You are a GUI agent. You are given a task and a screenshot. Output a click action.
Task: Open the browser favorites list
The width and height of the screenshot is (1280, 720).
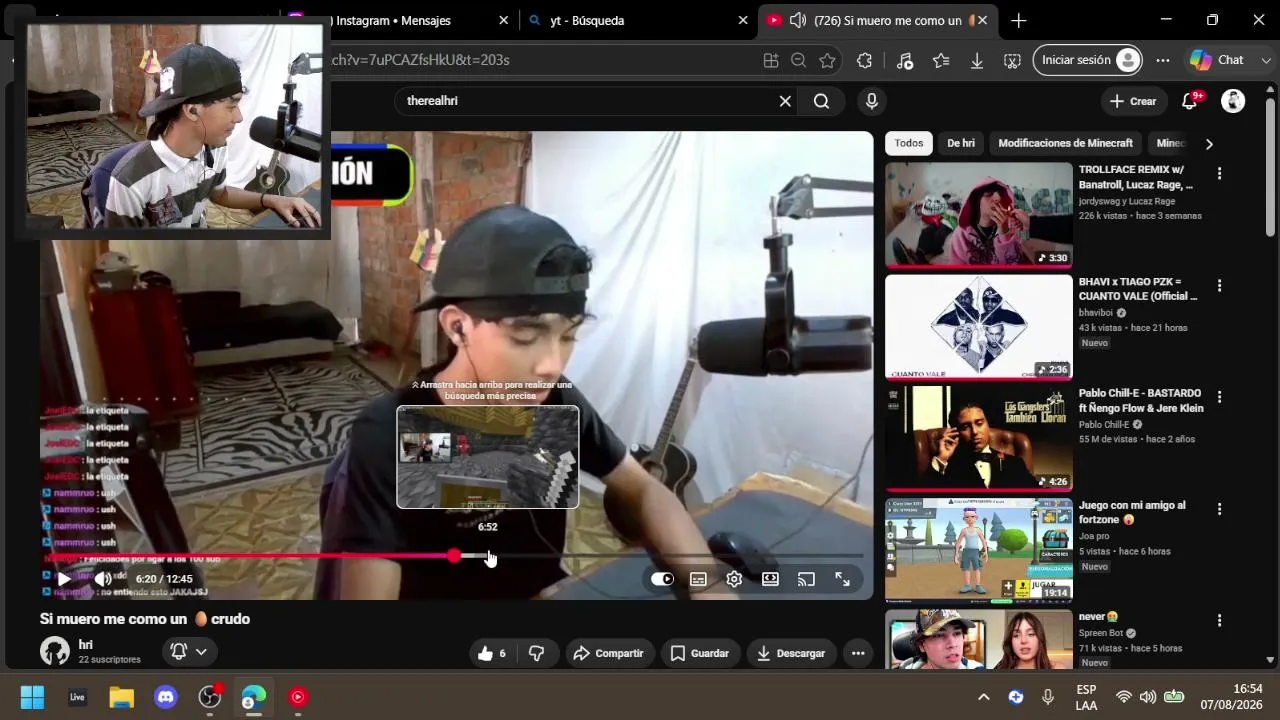941,60
